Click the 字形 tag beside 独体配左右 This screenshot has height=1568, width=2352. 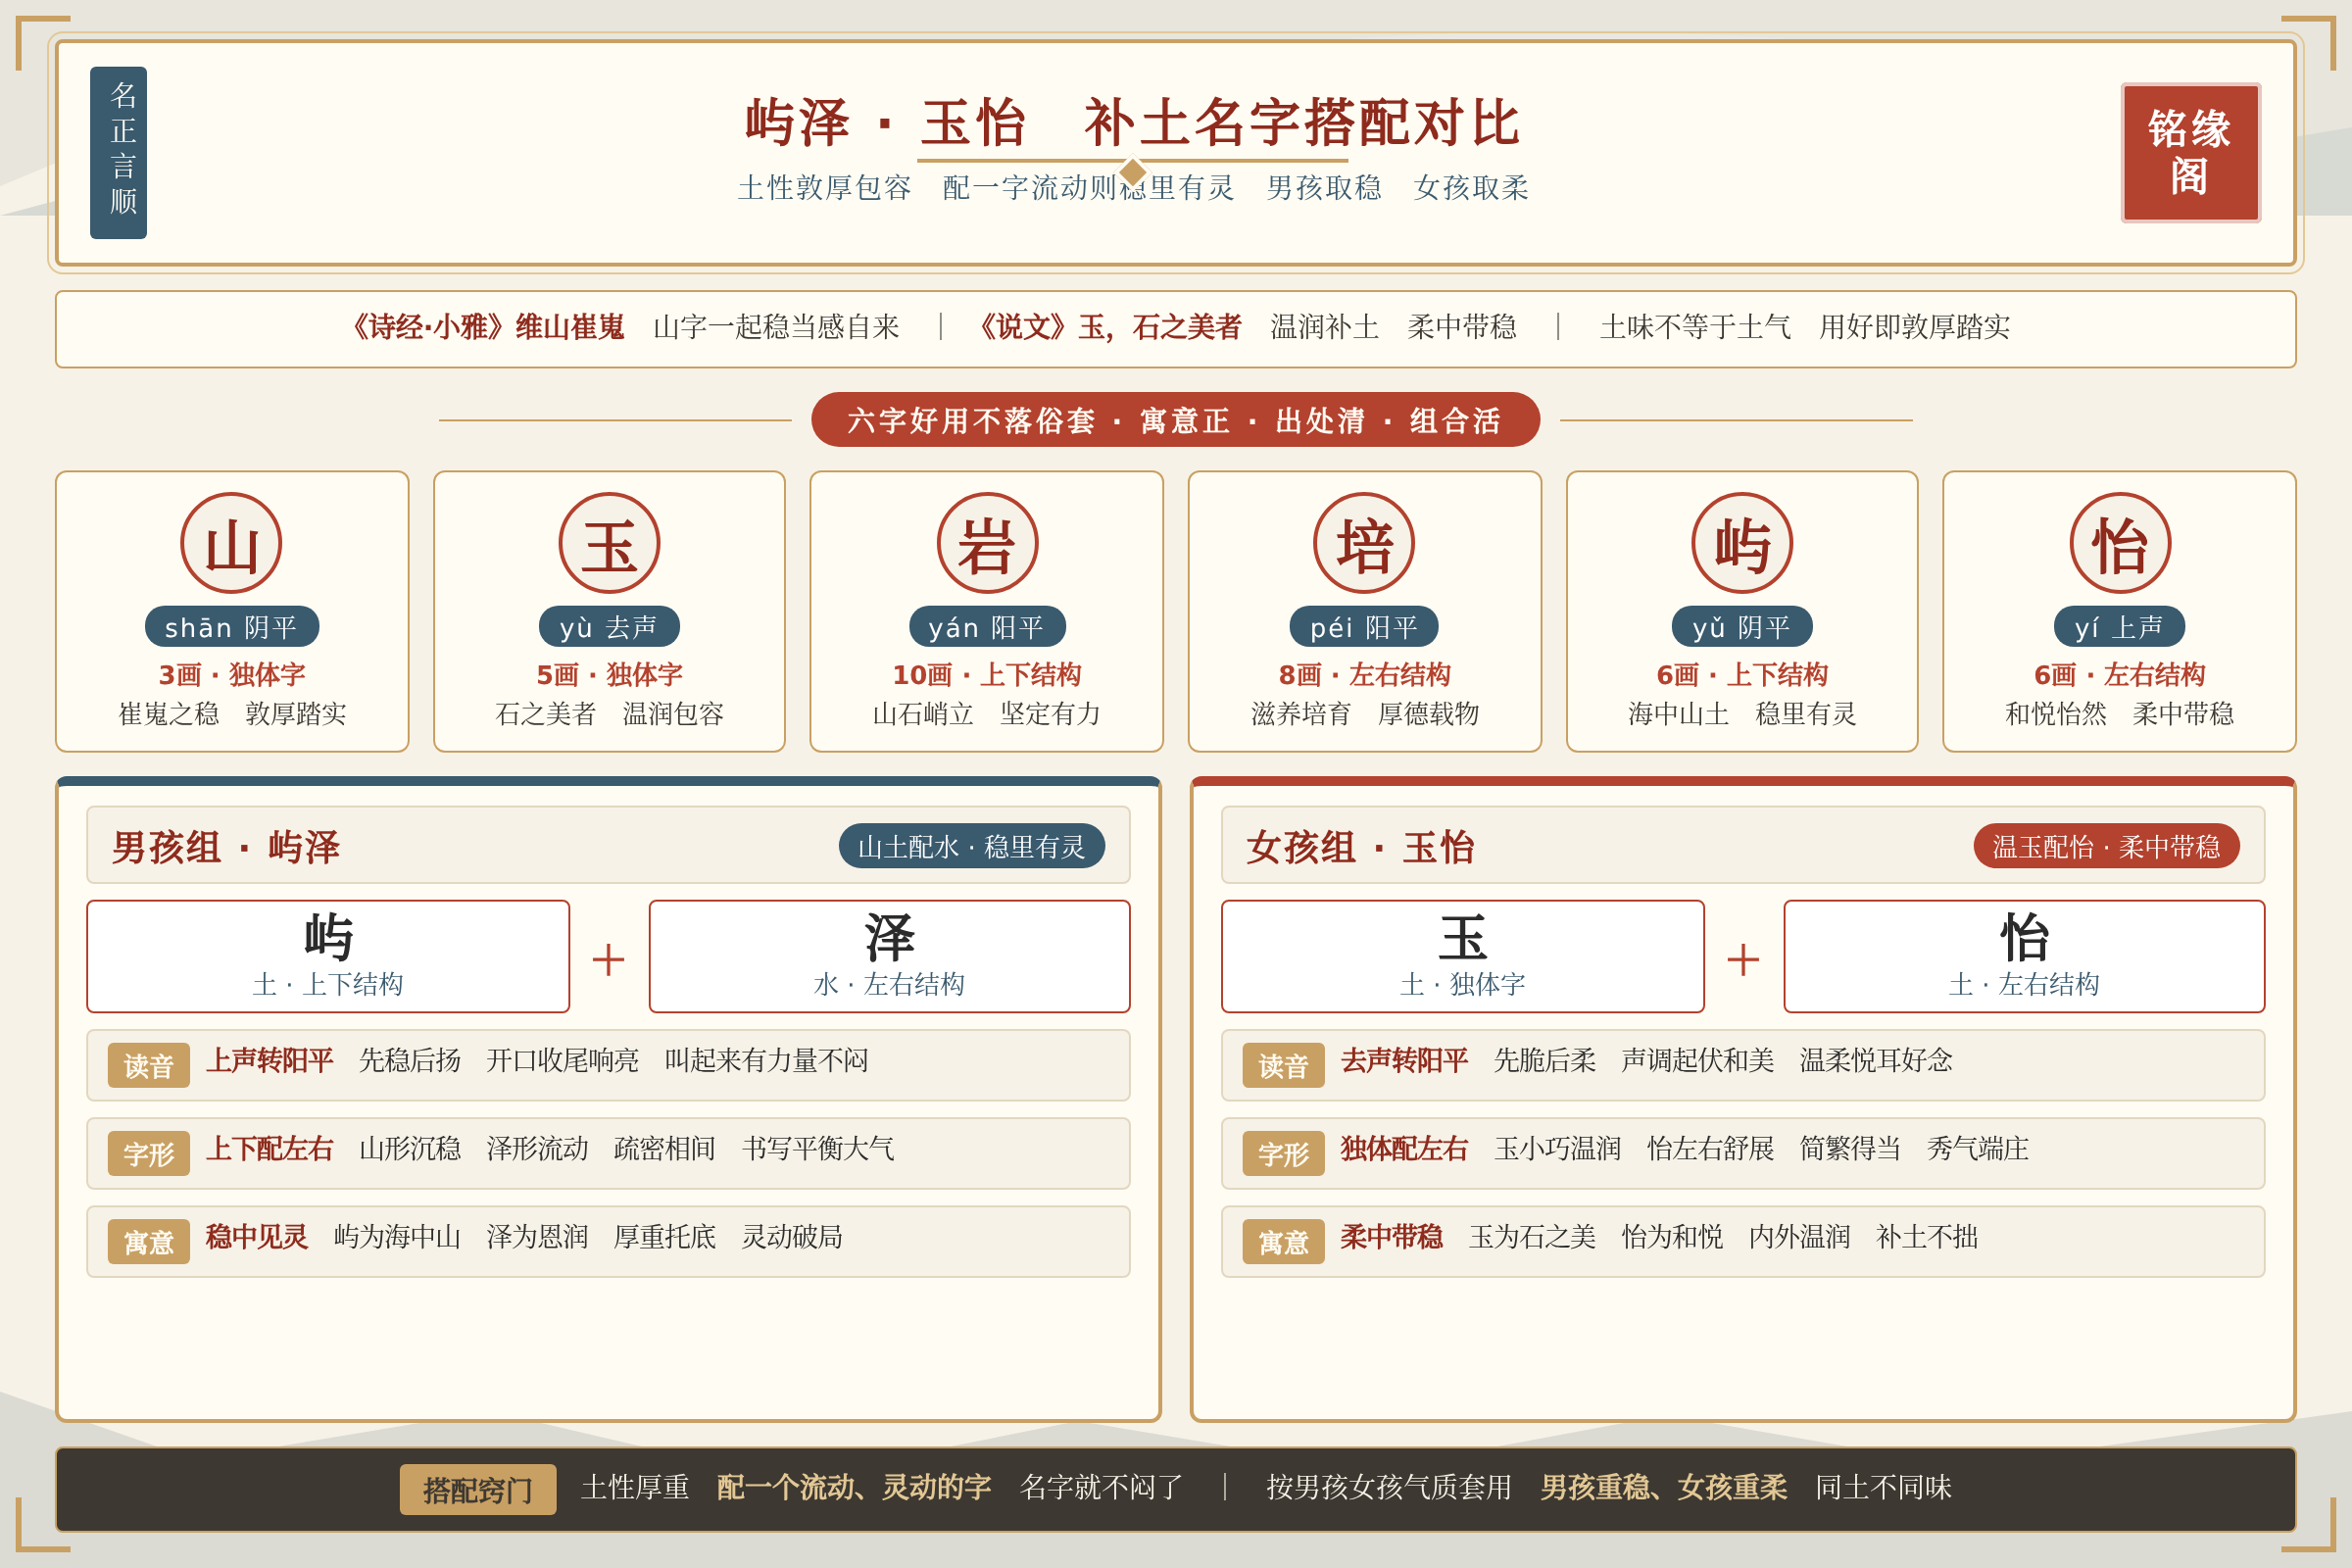click(1283, 1154)
